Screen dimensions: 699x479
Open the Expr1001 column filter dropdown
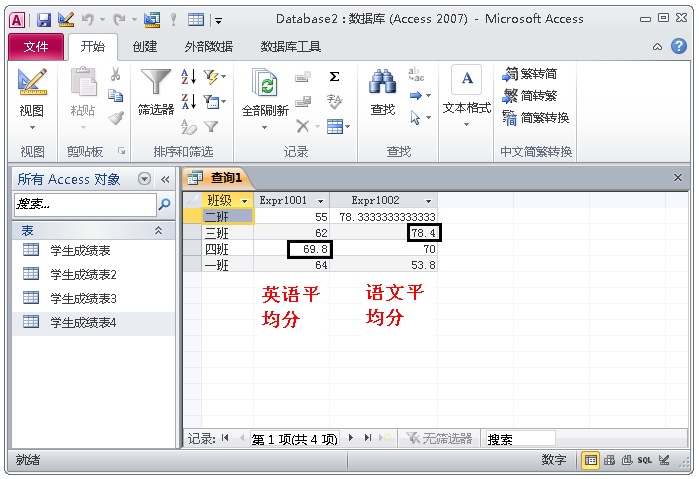tap(320, 201)
